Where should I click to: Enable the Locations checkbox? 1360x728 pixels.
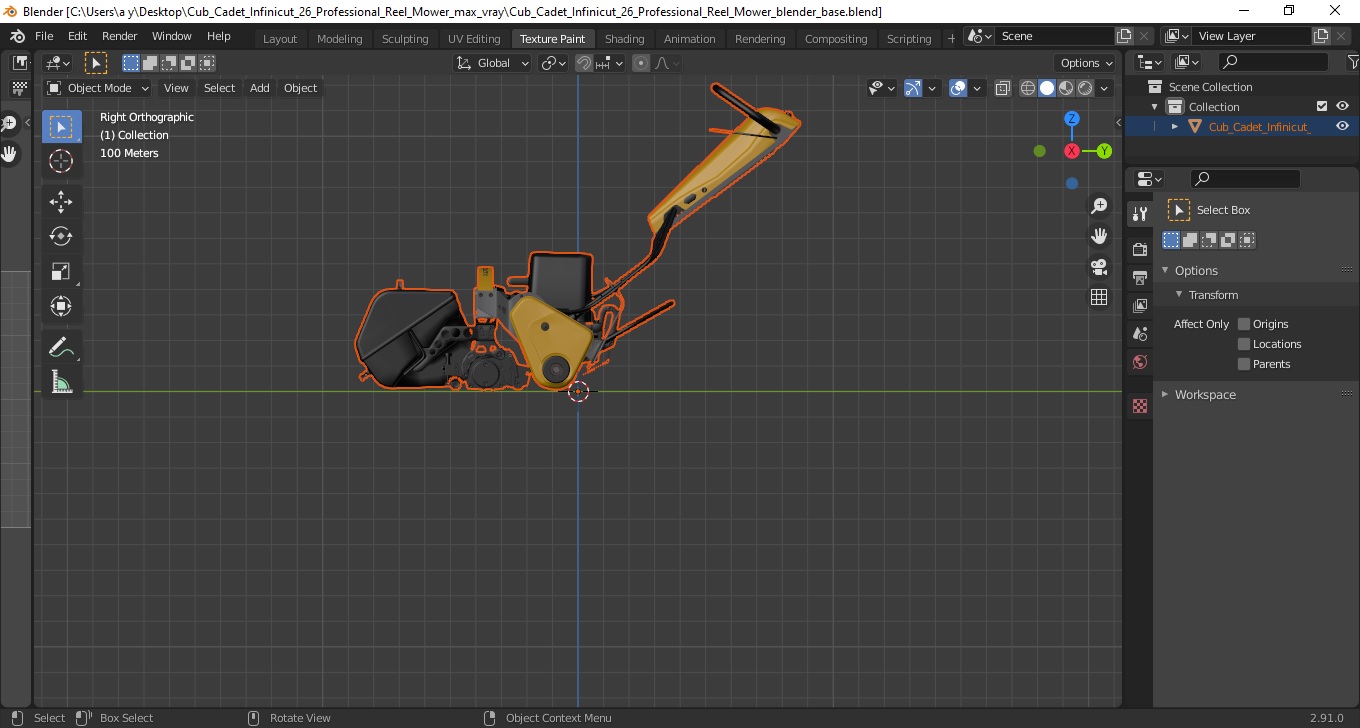[x=1244, y=344]
